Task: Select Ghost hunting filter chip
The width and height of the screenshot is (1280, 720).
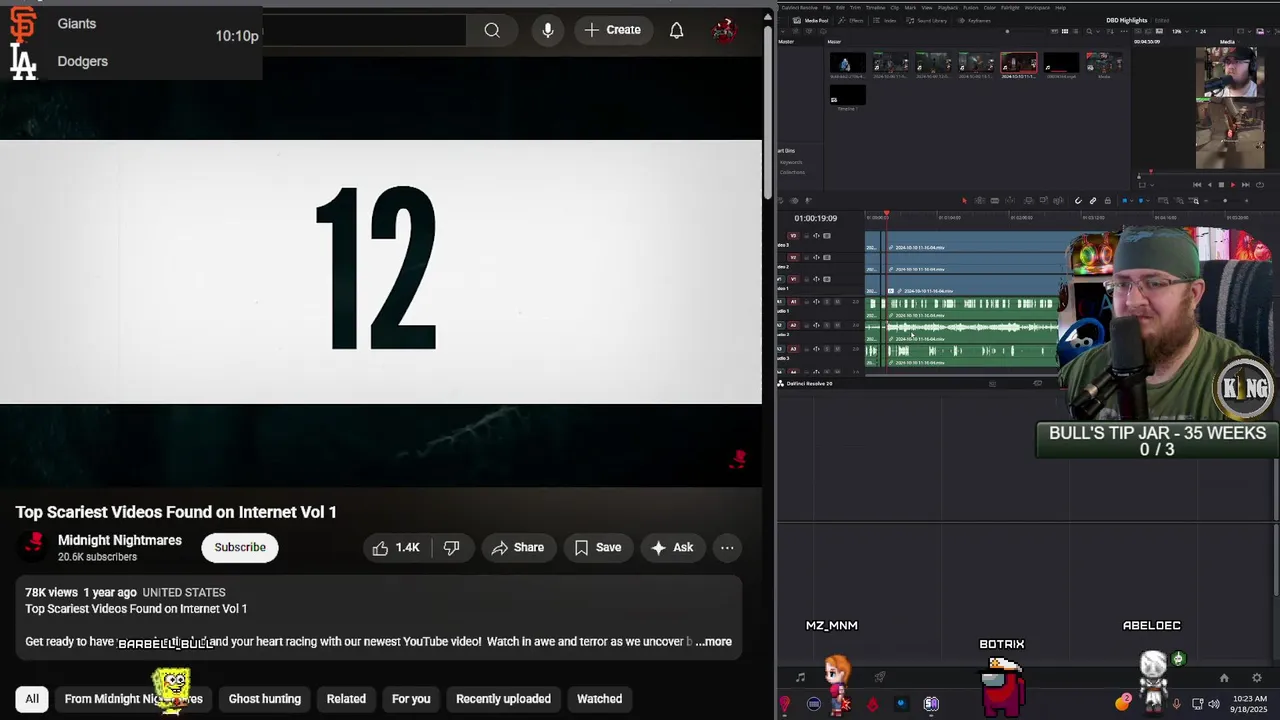Action: [x=265, y=699]
